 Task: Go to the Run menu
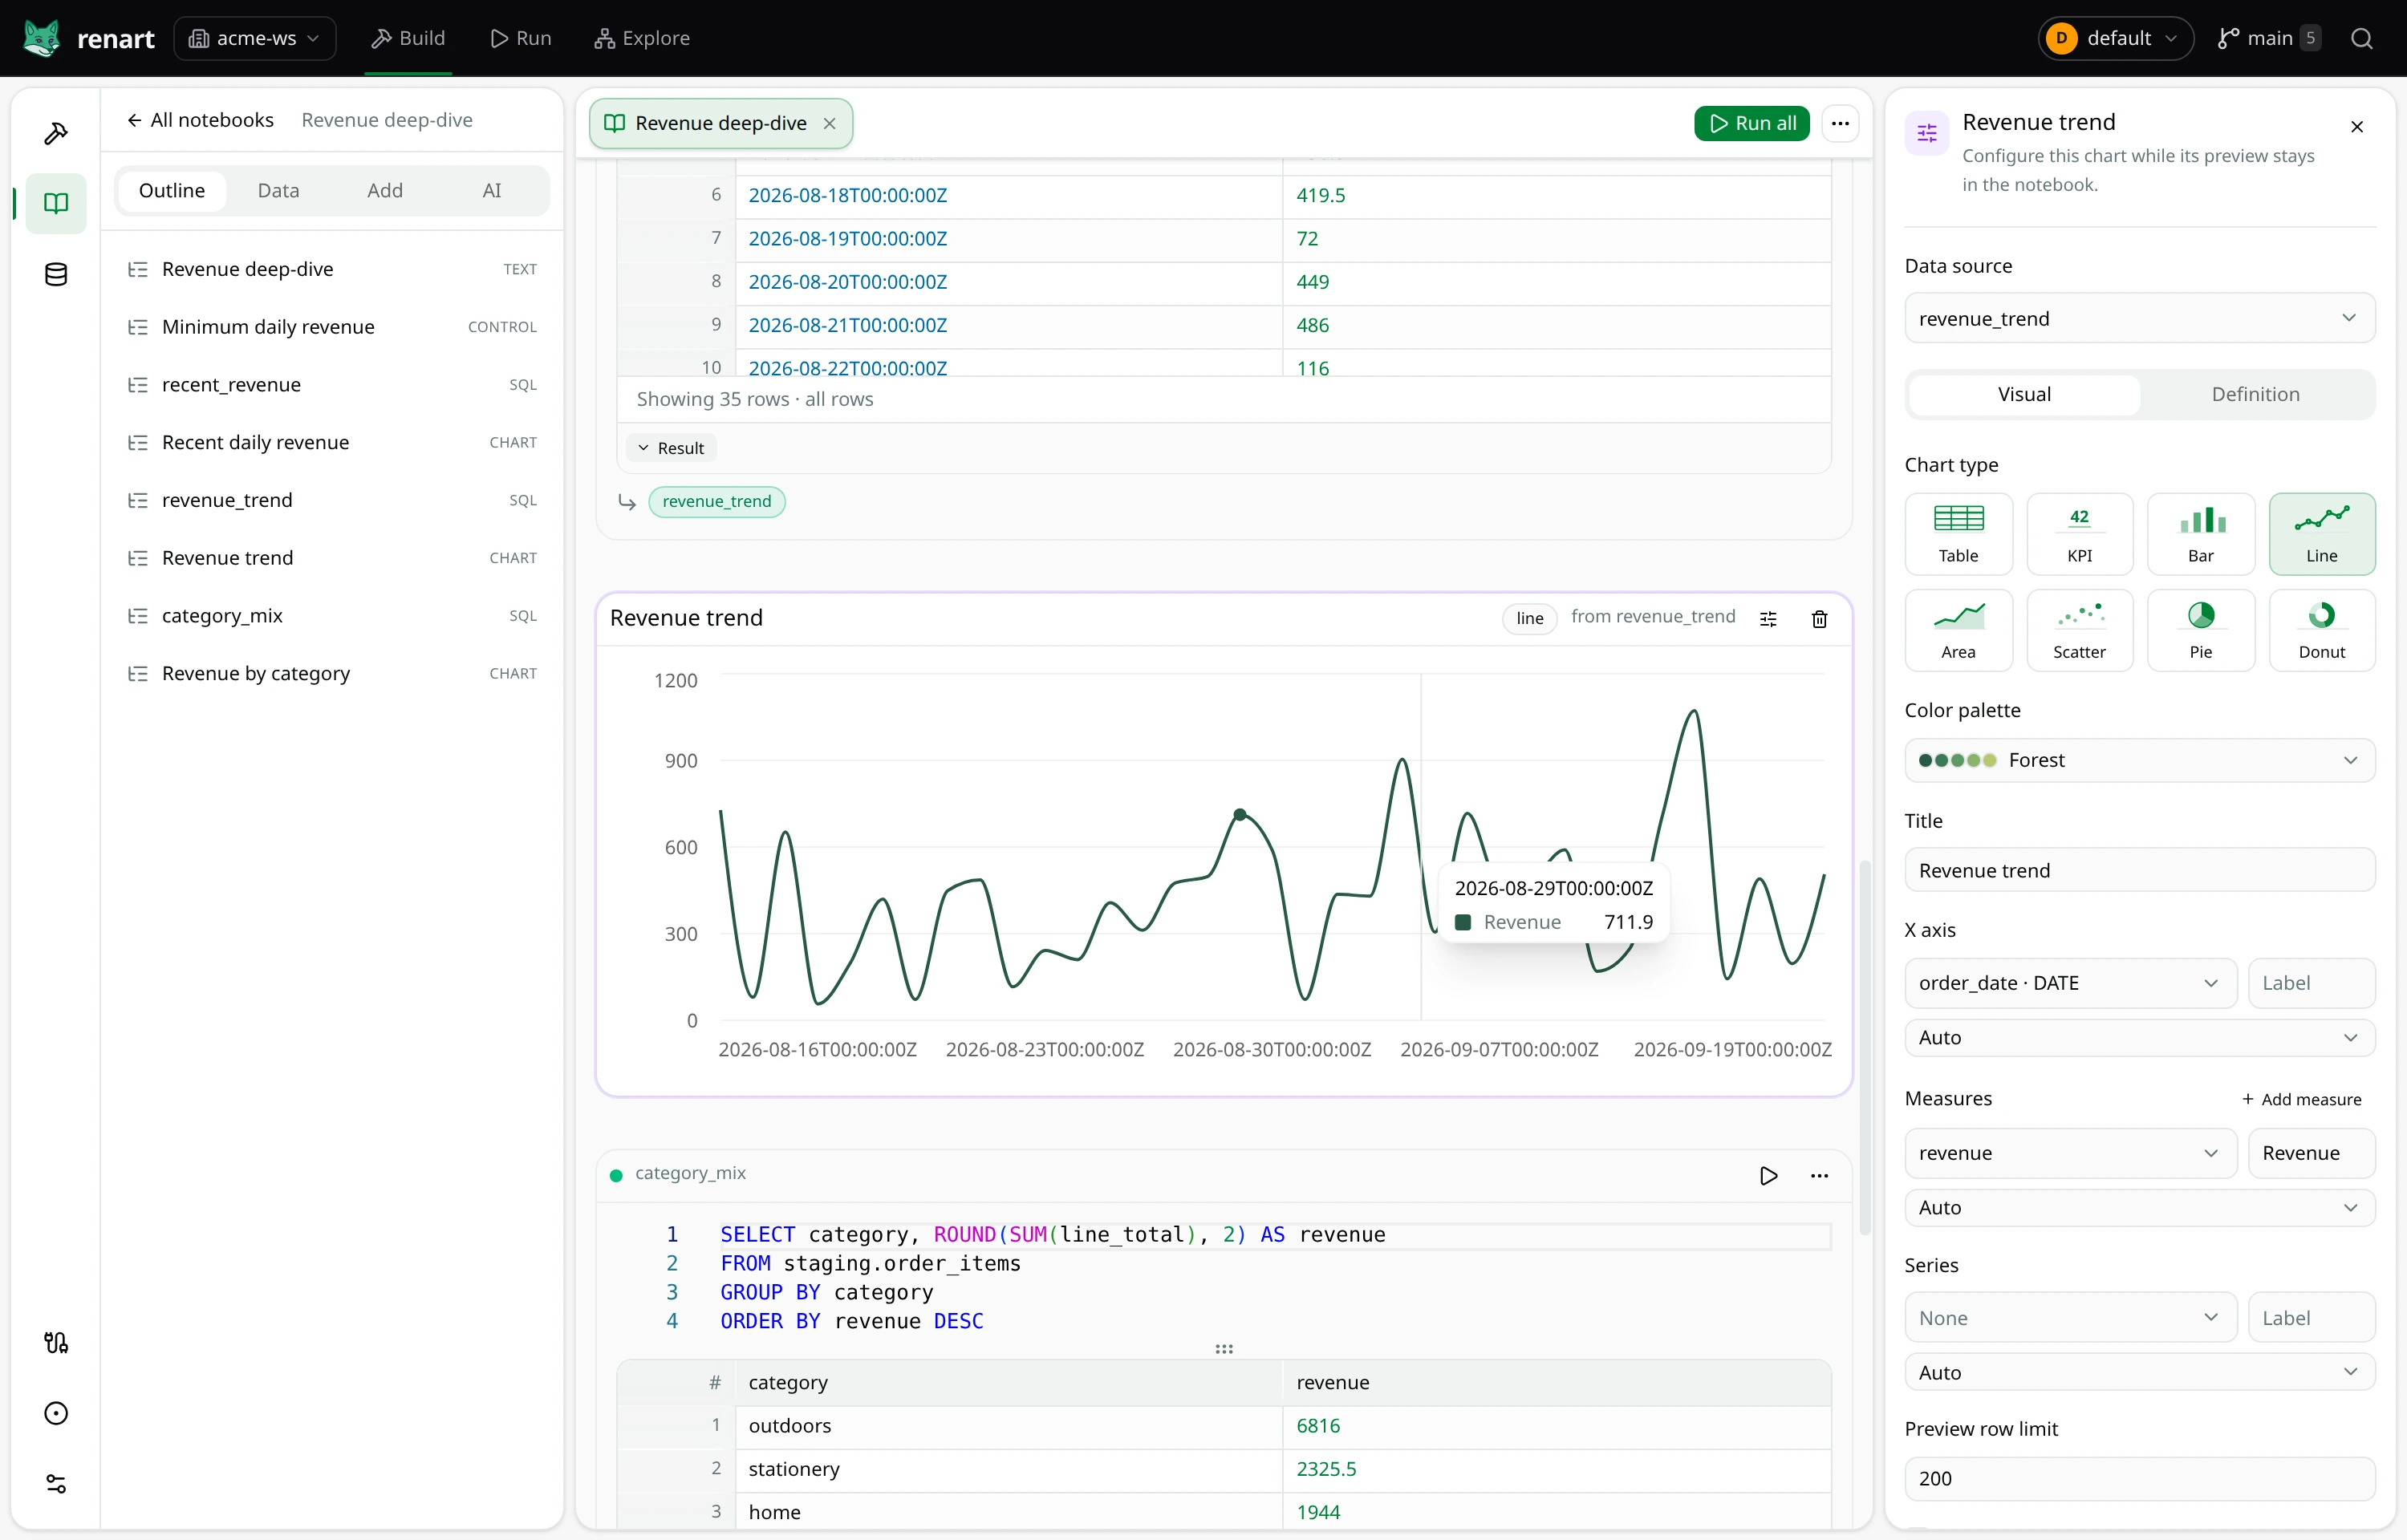coord(520,38)
